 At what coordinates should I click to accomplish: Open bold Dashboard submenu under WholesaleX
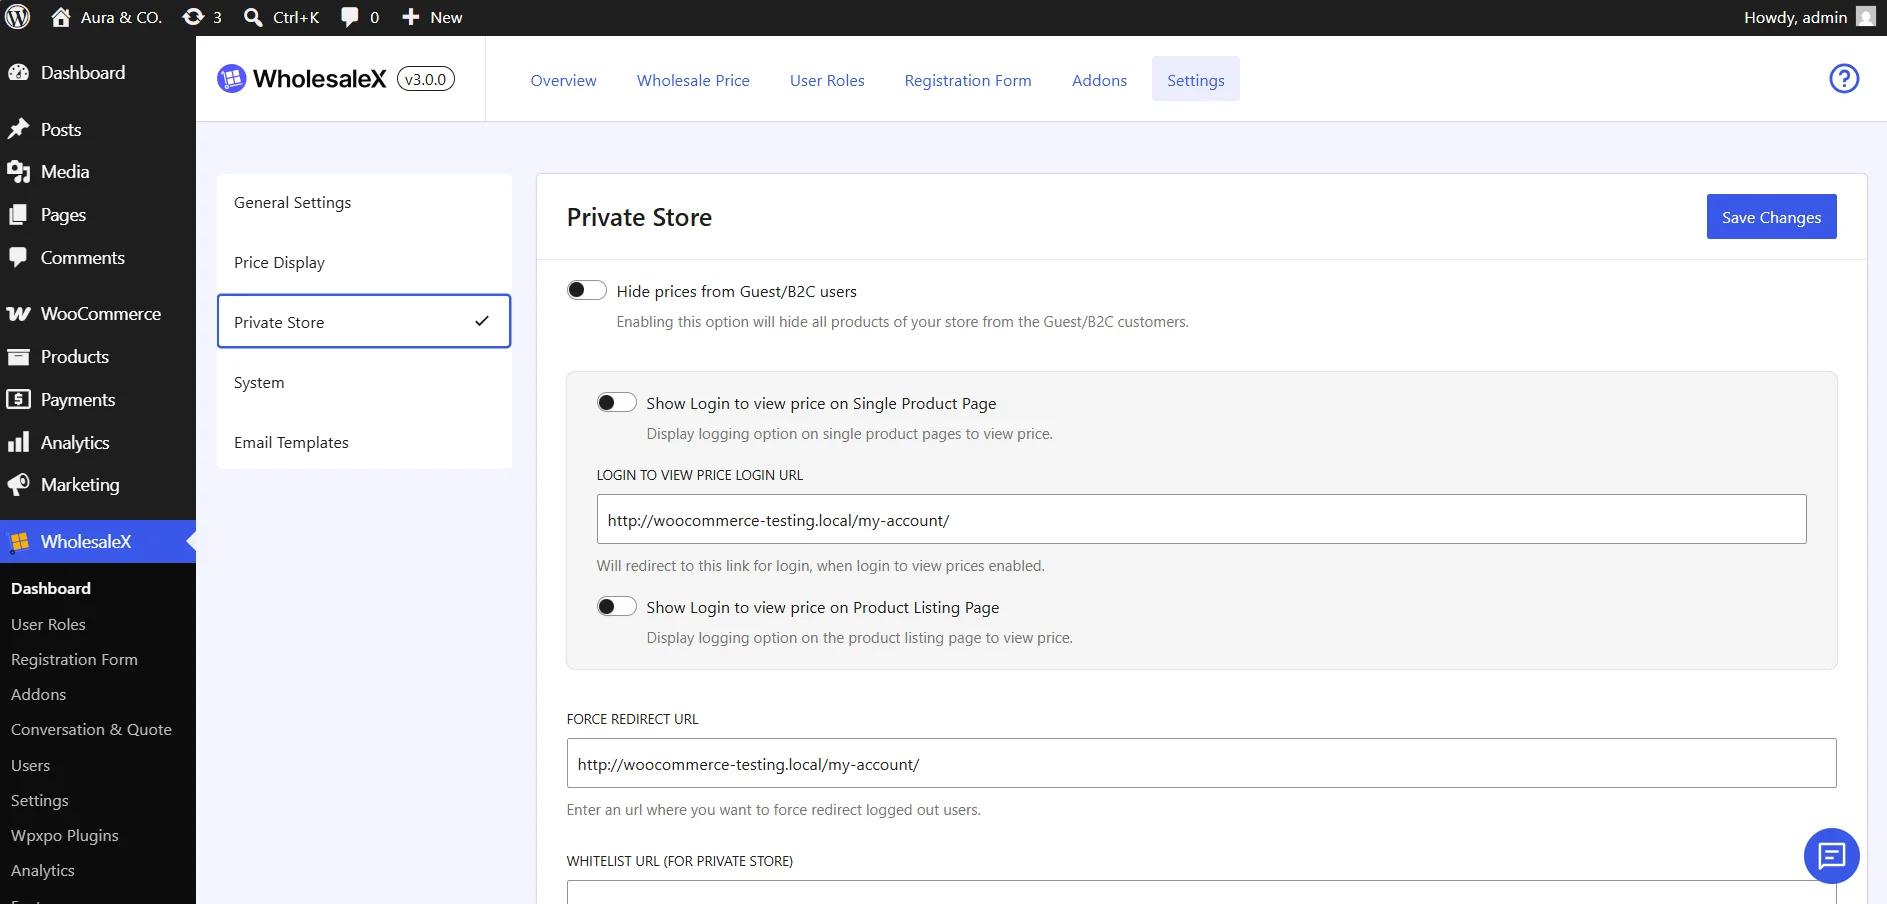(x=51, y=588)
